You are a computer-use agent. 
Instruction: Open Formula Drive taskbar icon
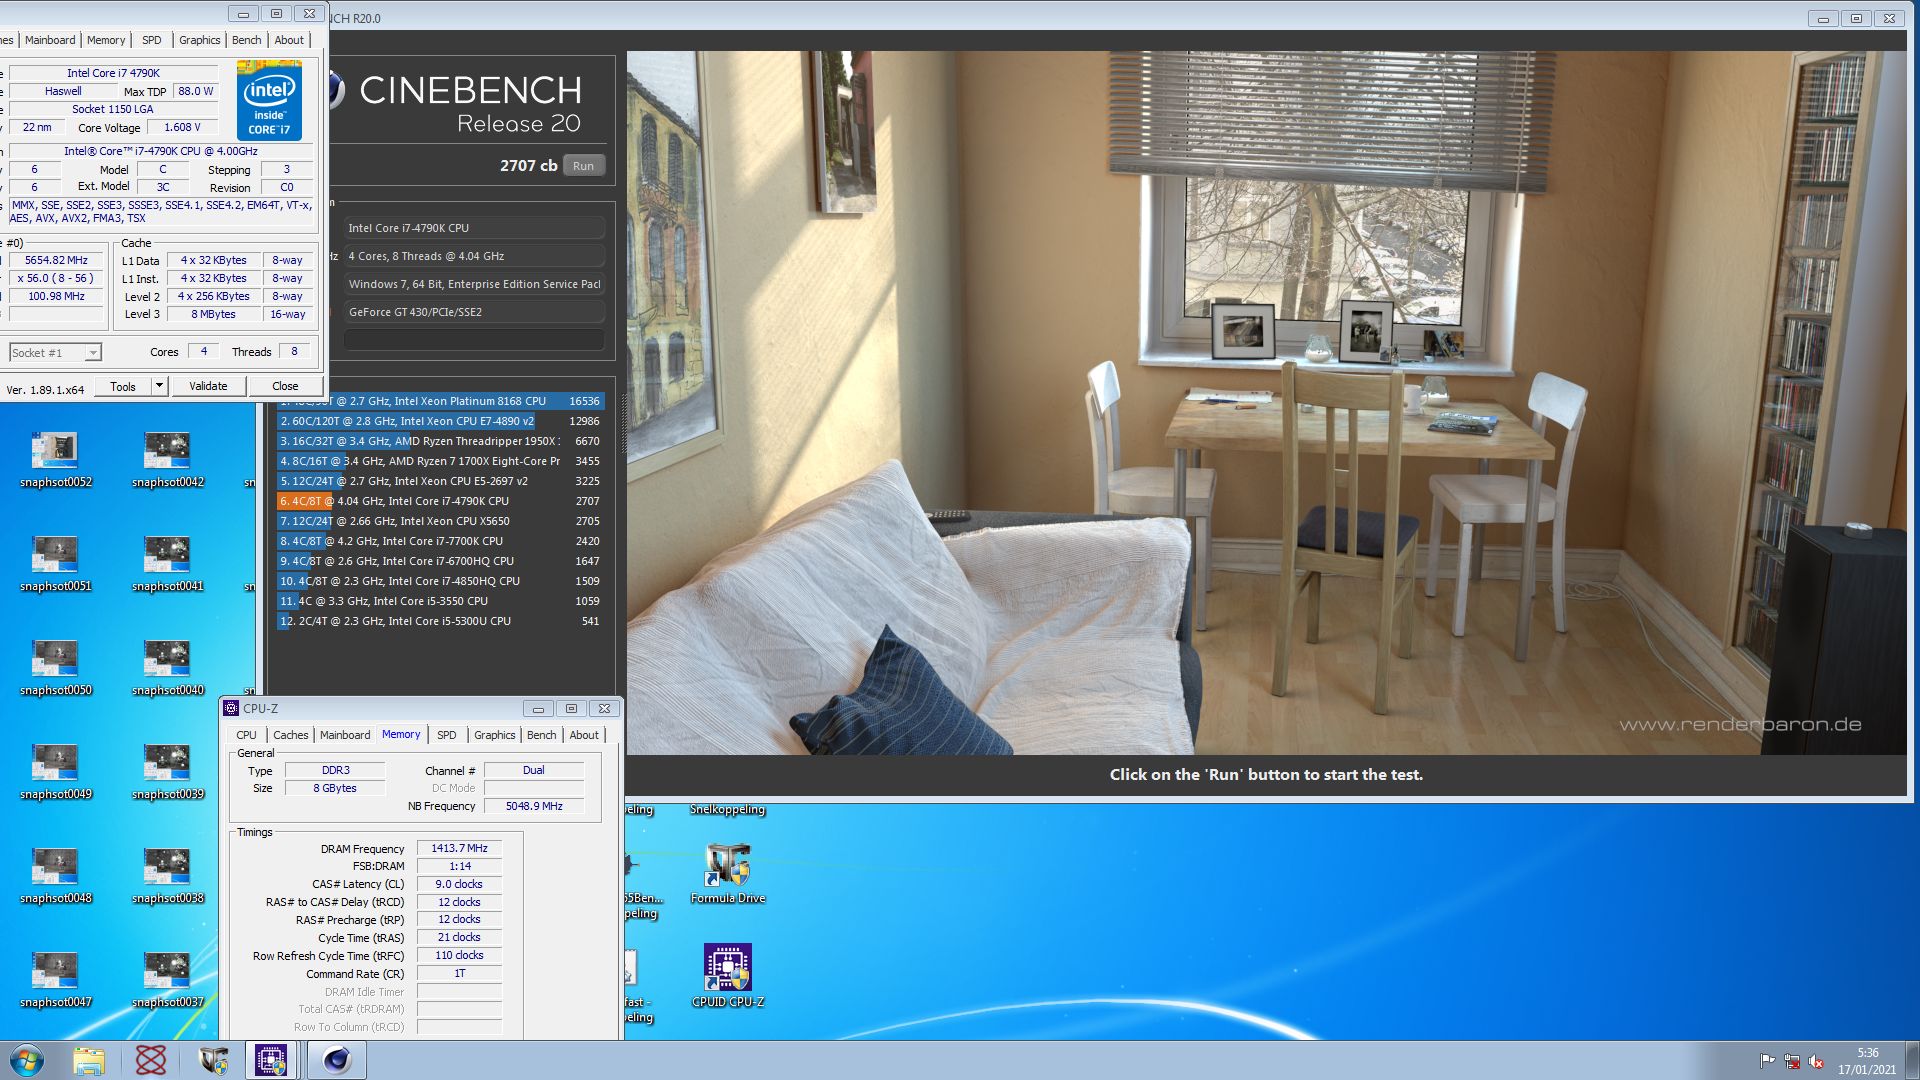(x=213, y=1060)
